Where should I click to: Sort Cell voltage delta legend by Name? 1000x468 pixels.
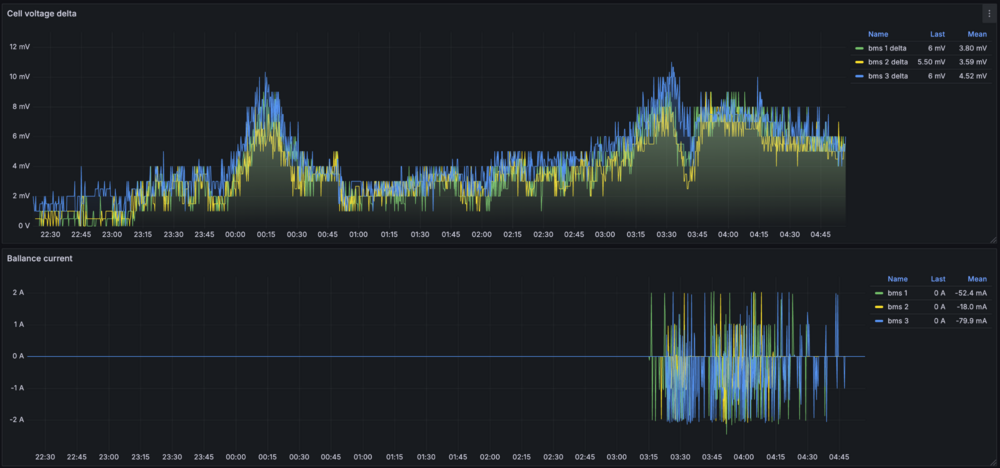coord(878,33)
